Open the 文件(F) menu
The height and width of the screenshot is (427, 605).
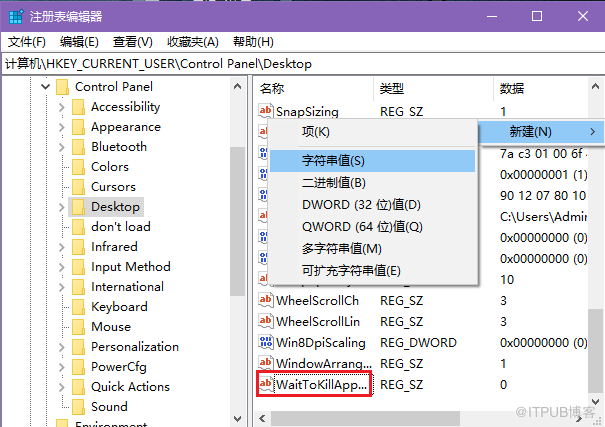coord(27,42)
